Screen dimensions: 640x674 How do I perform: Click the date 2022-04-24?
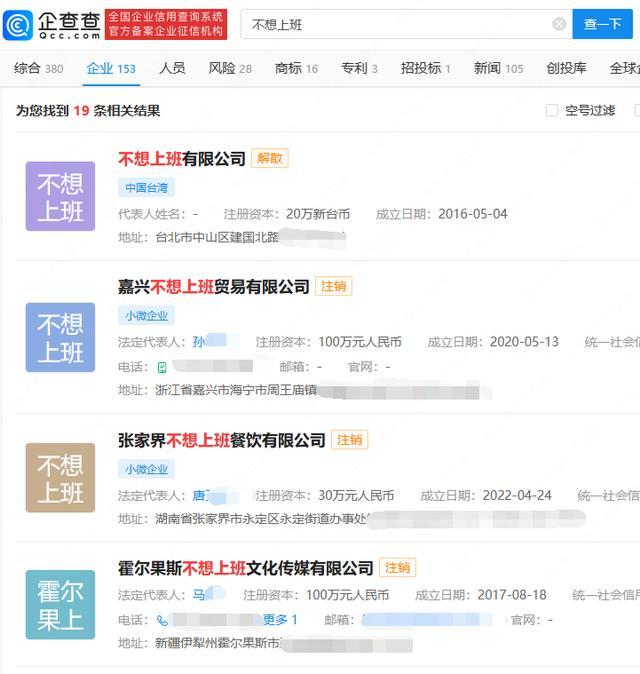[517, 495]
